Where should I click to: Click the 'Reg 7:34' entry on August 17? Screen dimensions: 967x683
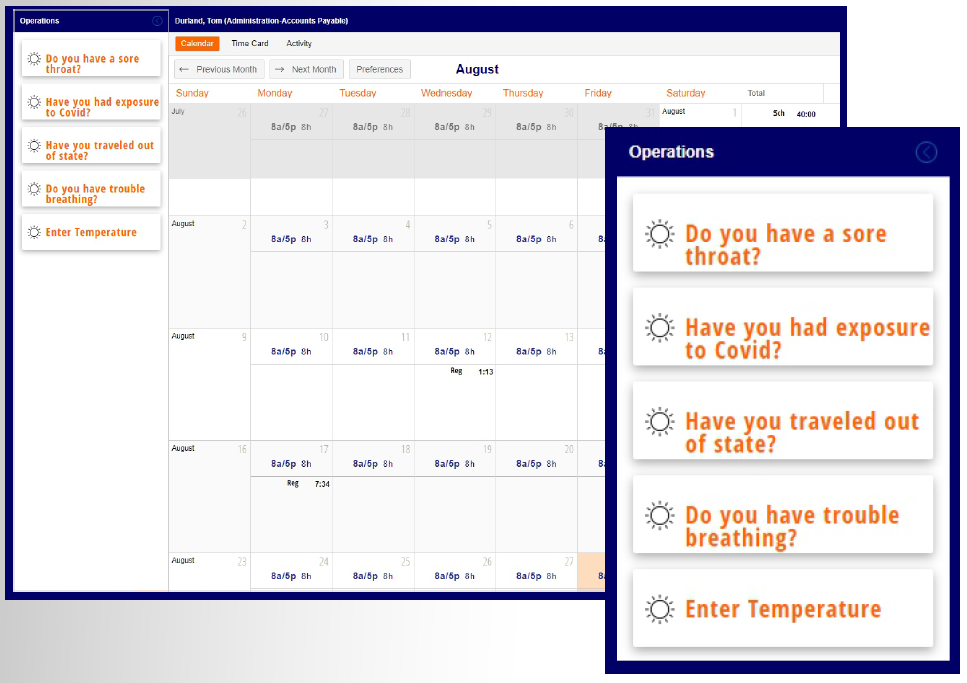308,484
